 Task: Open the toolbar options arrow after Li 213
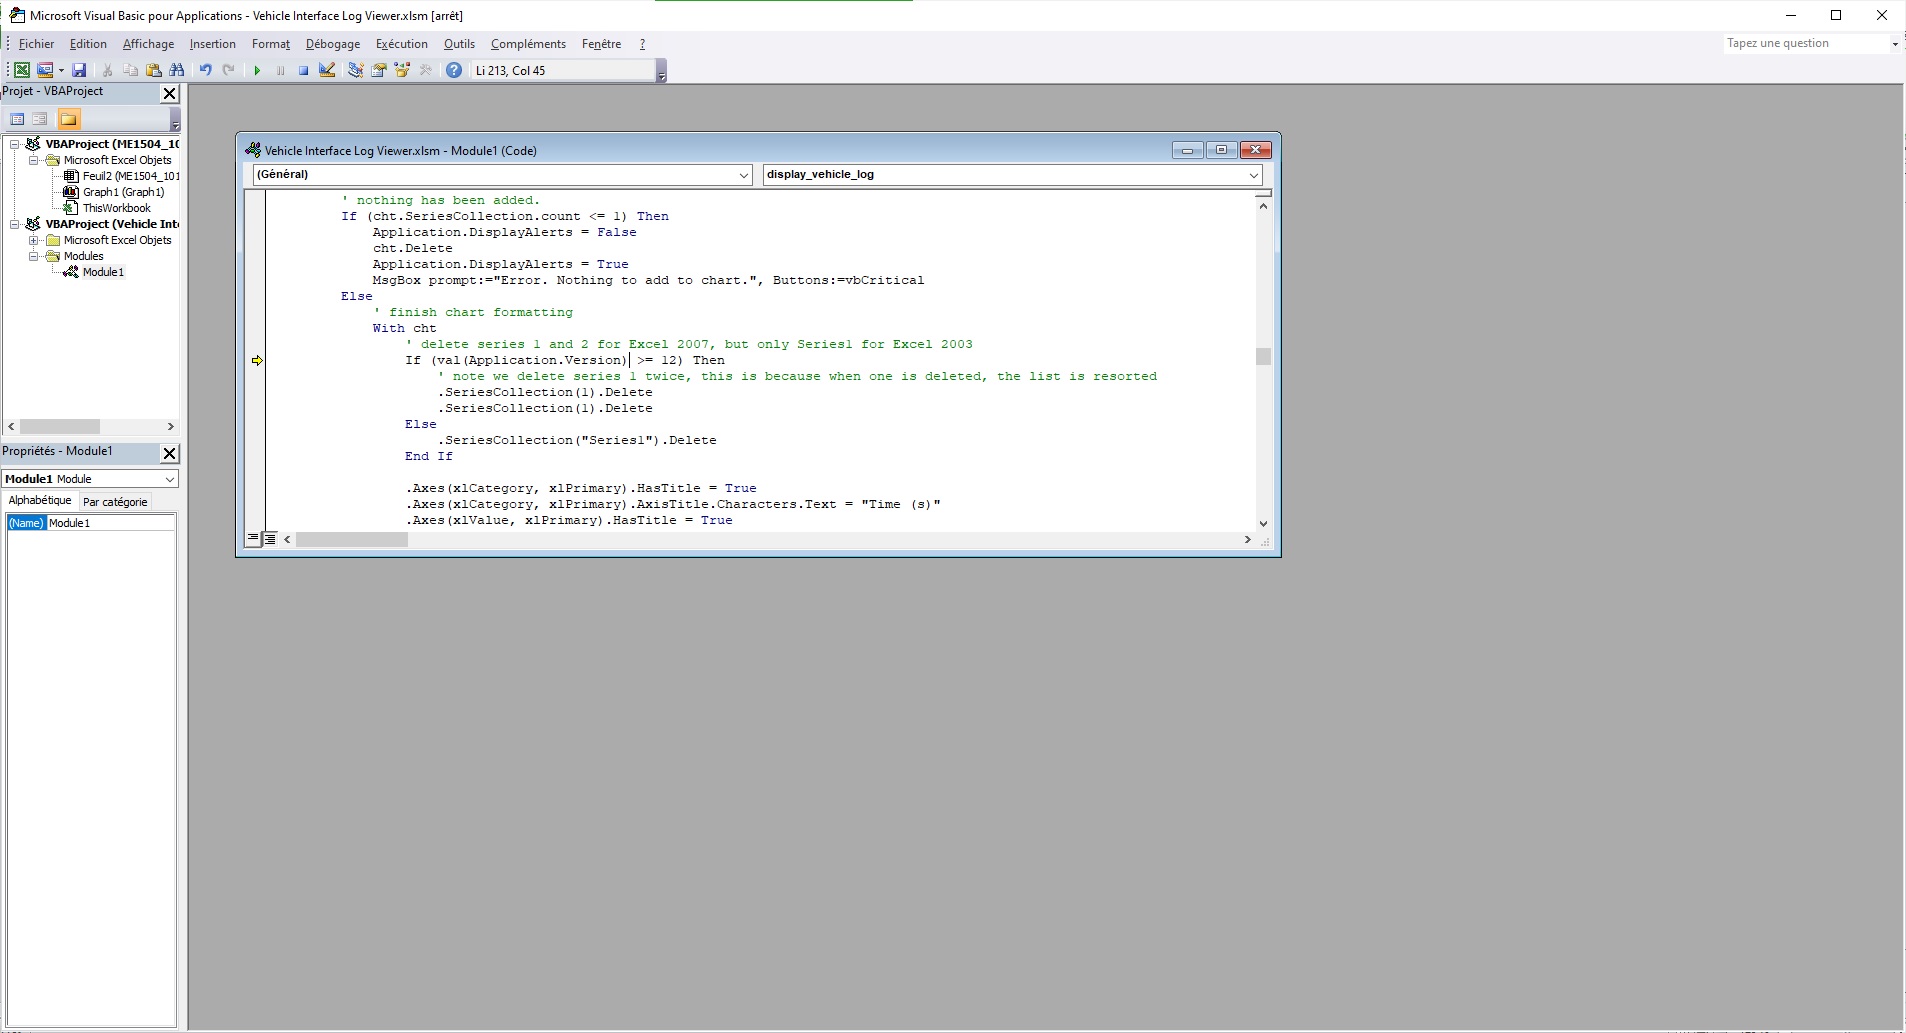(661, 72)
